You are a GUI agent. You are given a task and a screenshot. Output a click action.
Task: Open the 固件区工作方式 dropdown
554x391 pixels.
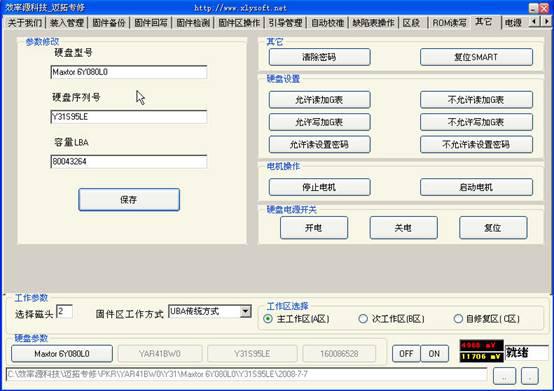[246, 312]
